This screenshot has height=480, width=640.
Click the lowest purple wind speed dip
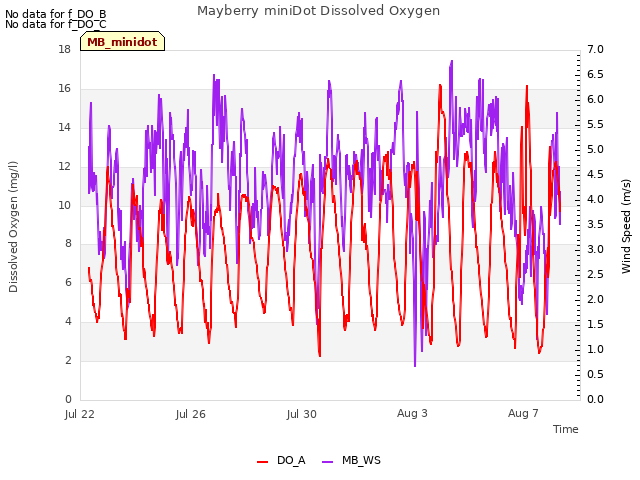(415, 366)
